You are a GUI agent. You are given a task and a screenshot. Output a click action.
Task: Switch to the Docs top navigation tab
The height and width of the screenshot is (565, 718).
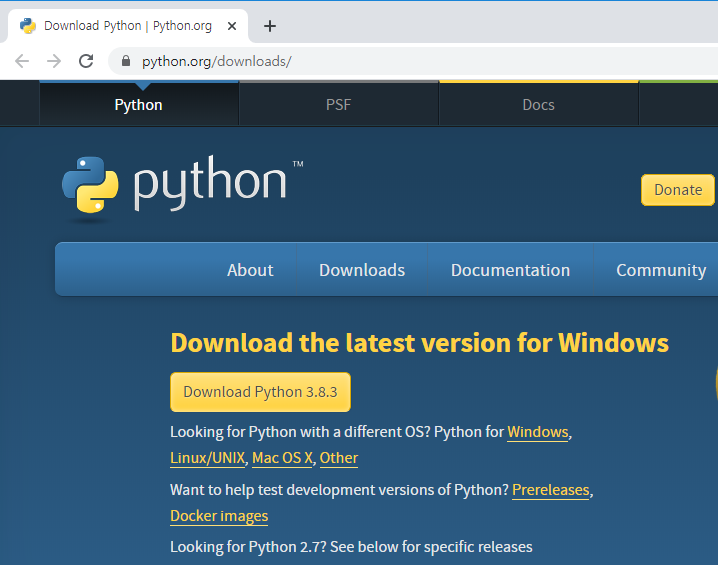click(538, 104)
